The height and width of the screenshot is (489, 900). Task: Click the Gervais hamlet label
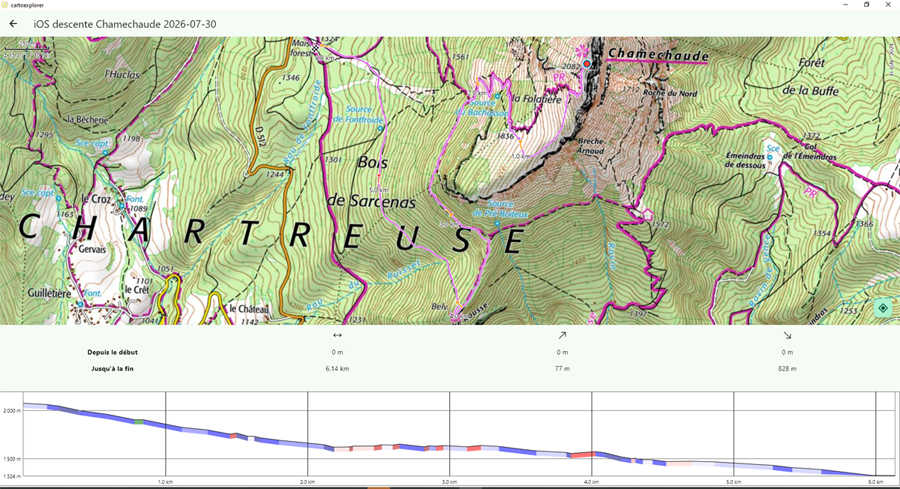[x=92, y=250]
